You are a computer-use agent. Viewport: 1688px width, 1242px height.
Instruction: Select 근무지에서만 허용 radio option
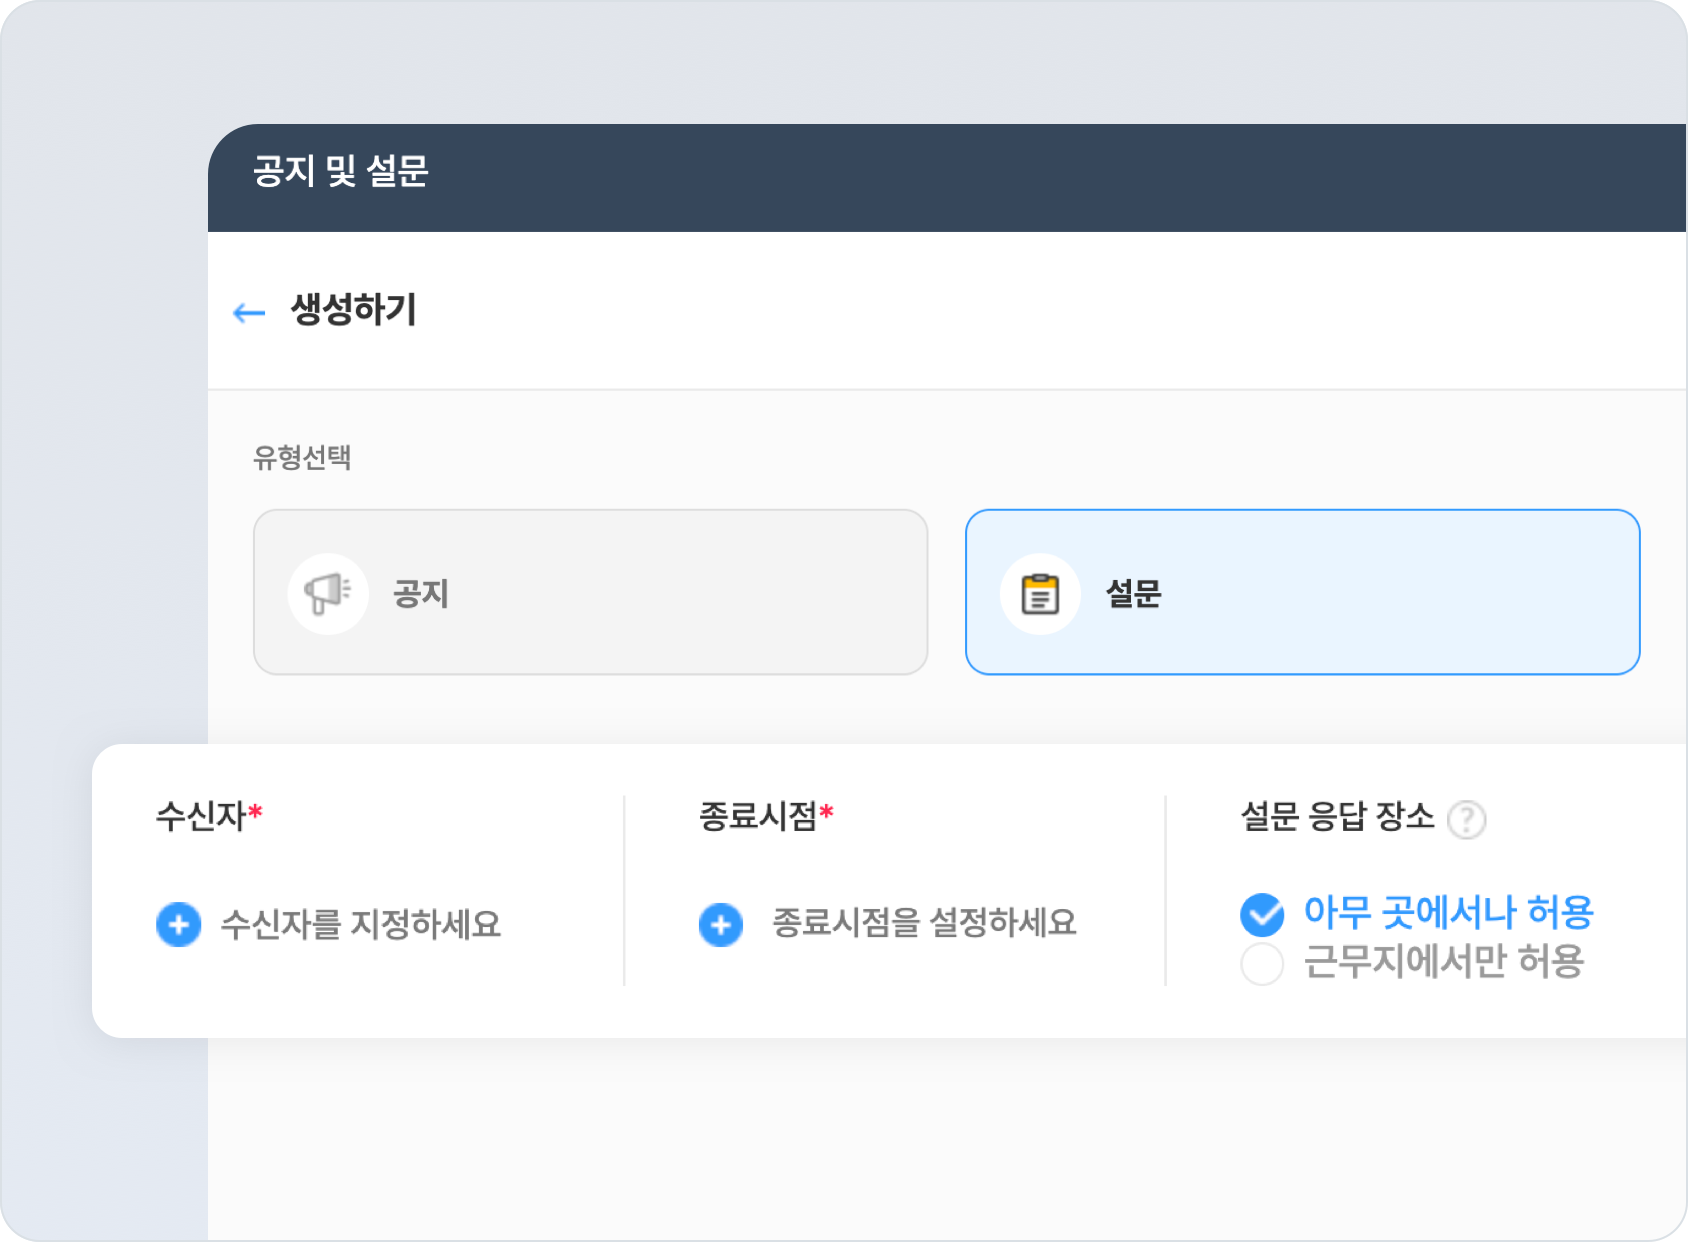1262,964
